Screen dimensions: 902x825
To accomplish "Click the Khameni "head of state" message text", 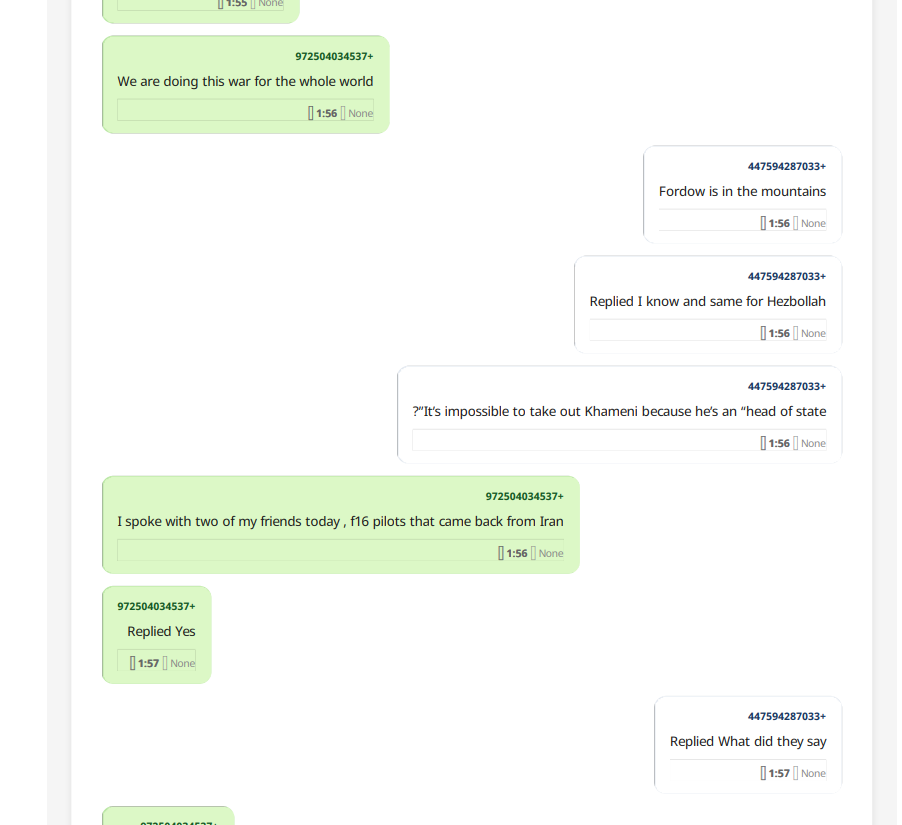I will click(x=619, y=412).
